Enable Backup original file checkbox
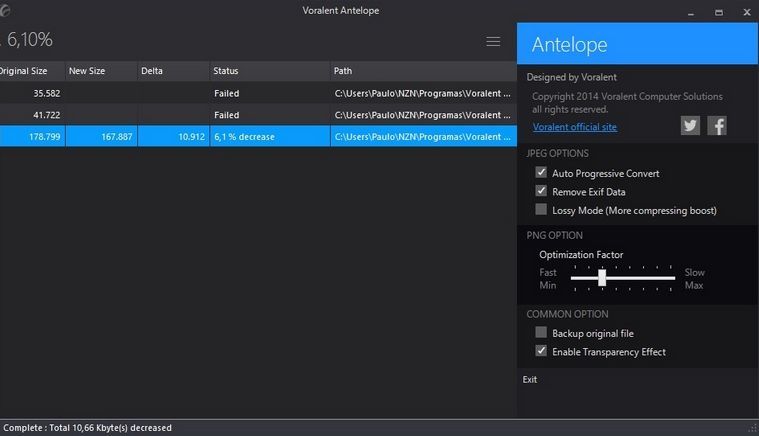The image size is (759, 436). (541, 332)
